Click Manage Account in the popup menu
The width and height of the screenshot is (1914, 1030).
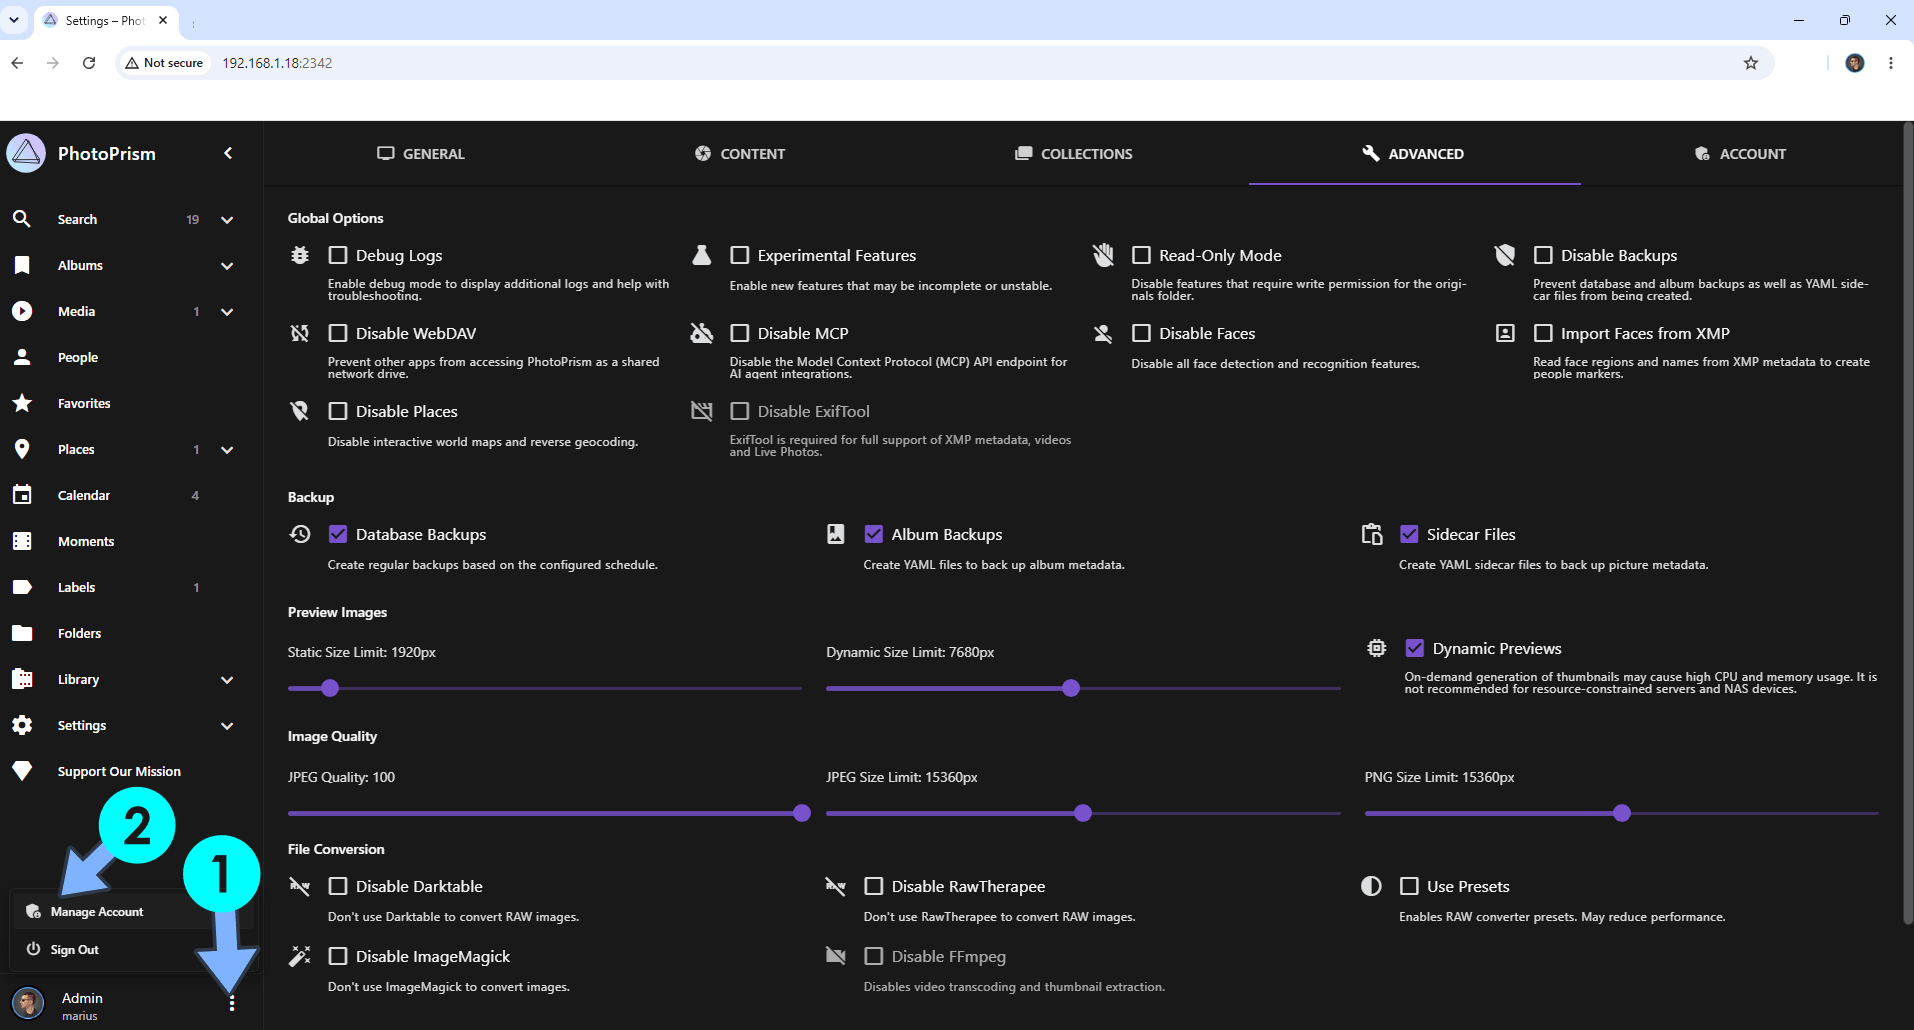point(97,912)
